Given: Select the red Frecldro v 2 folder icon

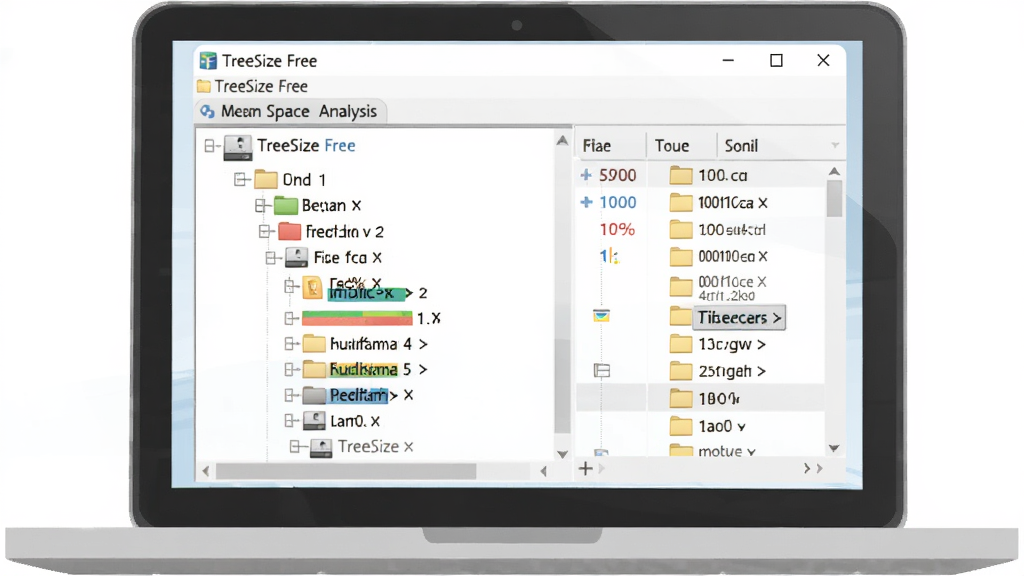Looking at the screenshot, I should coord(289,231).
